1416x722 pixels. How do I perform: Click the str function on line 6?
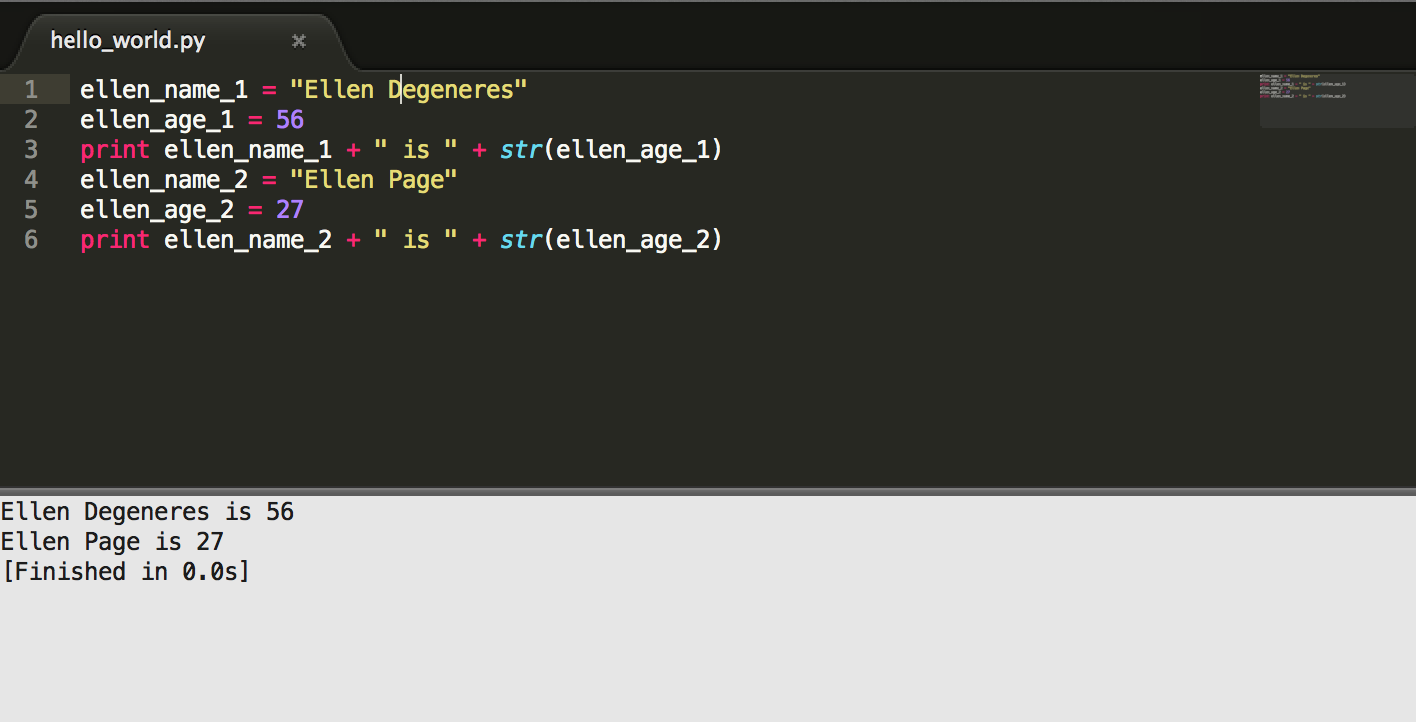pos(521,240)
